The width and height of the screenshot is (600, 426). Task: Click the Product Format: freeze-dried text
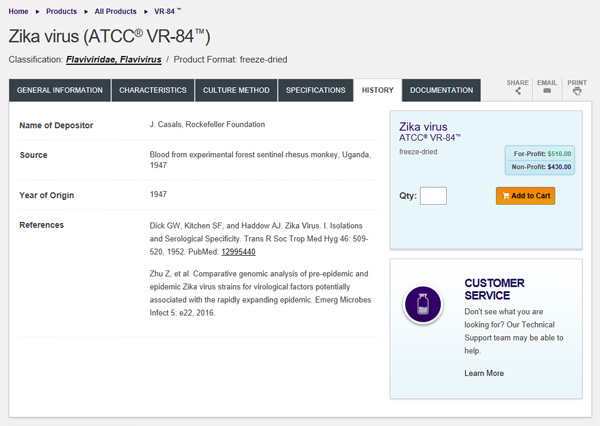click(x=230, y=60)
